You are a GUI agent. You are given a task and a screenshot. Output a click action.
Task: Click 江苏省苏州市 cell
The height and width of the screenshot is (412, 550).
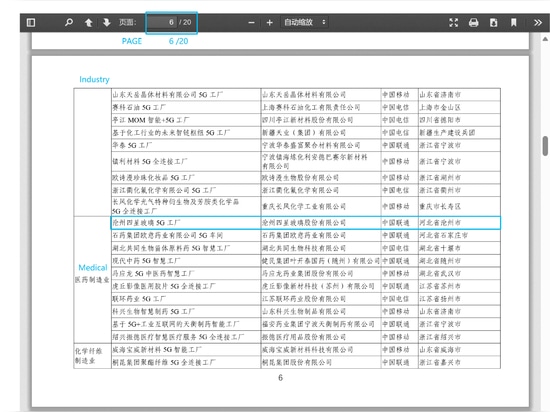pyautogui.click(x=459, y=286)
